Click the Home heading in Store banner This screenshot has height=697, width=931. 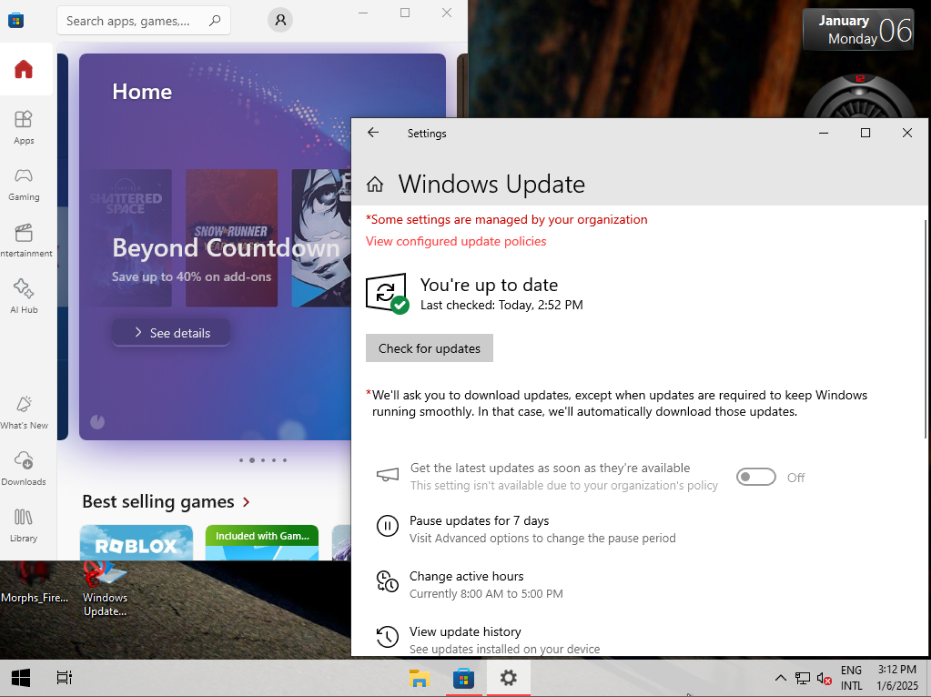click(x=142, y=91)
